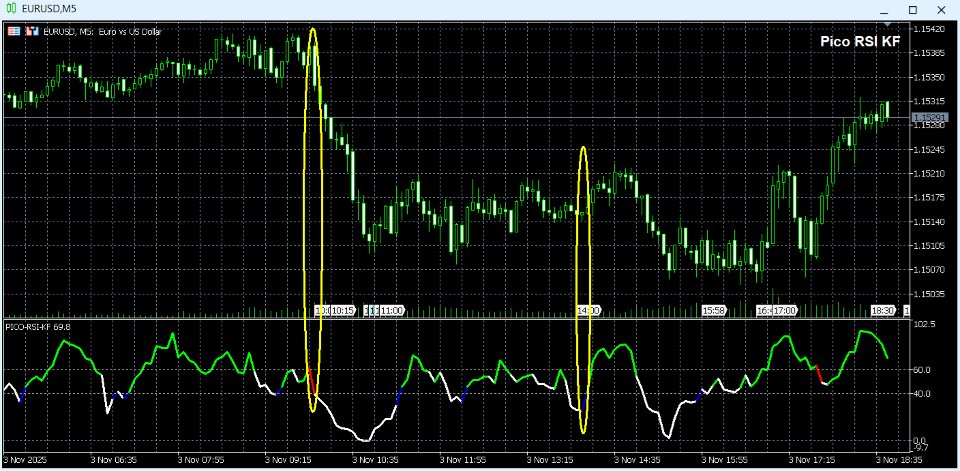Image resolution: width=960 pixels, height=471 pixels.
Task: Click the '3 Nov 17:15' time axis label
Action: click(814, 459)
